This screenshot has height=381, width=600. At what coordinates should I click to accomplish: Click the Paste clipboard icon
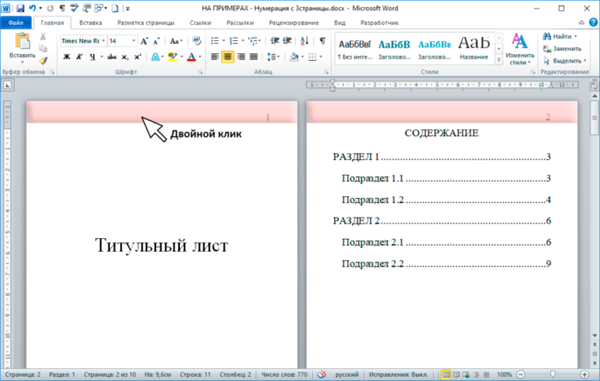coord(22,41)
